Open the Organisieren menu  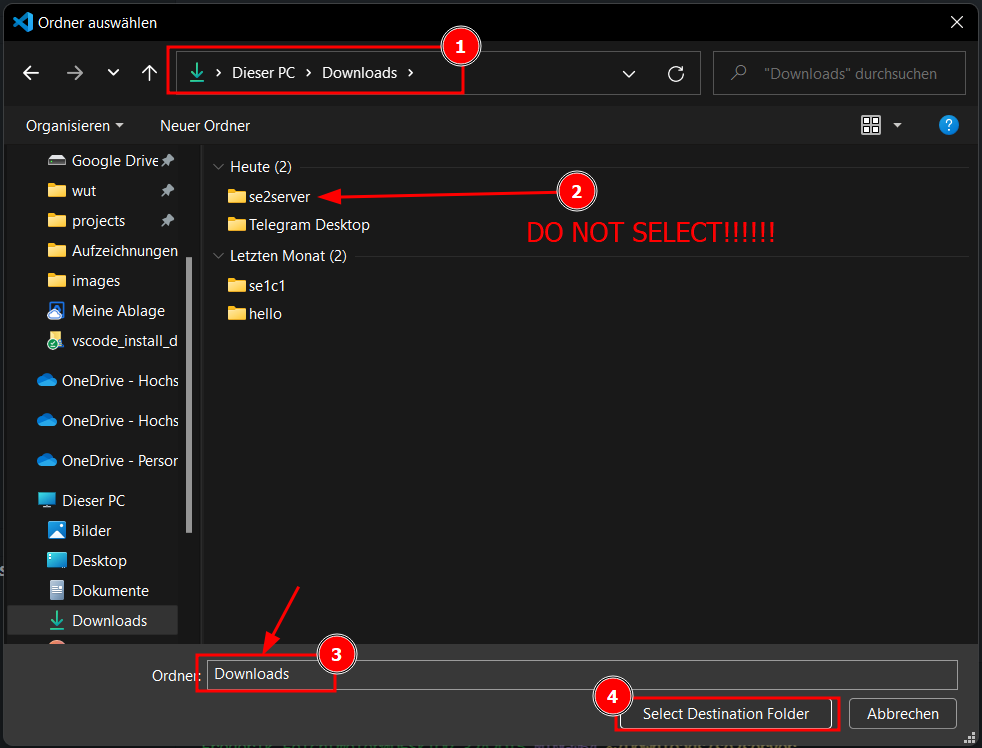[75, 126]
